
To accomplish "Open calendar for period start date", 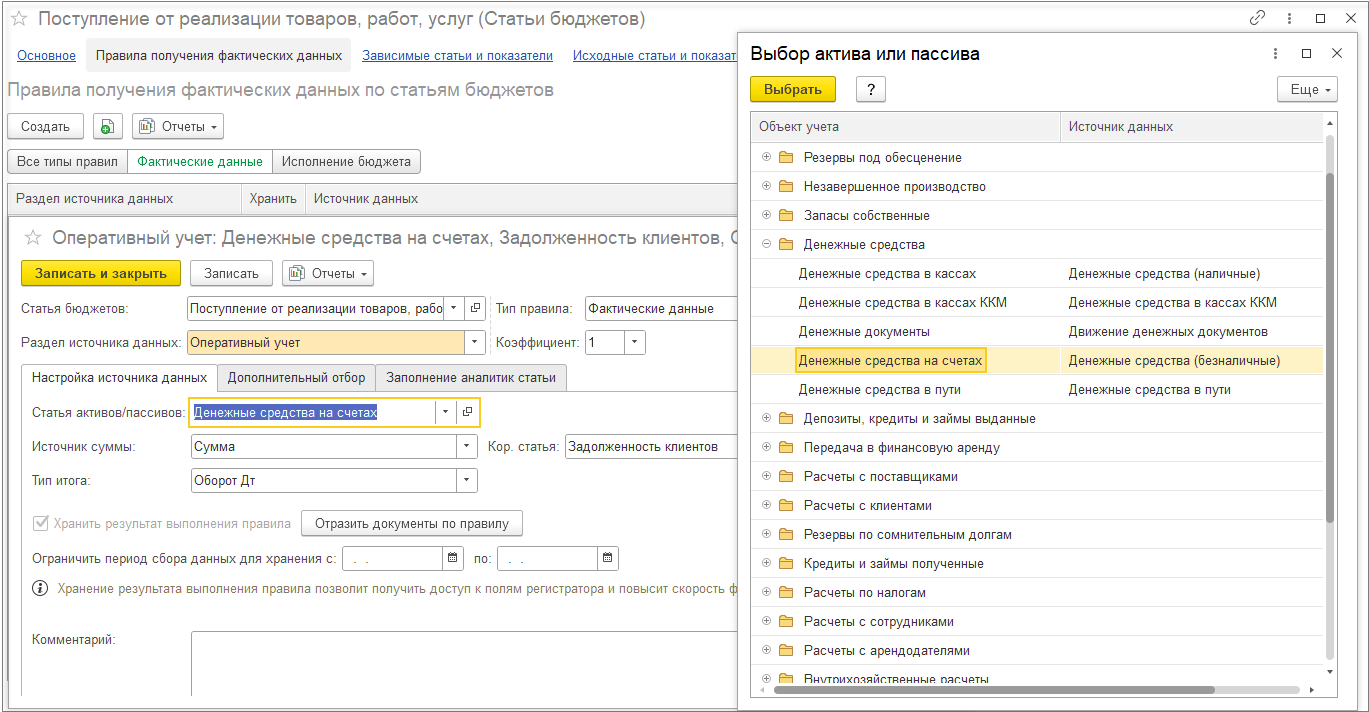I will click(453, 558).
